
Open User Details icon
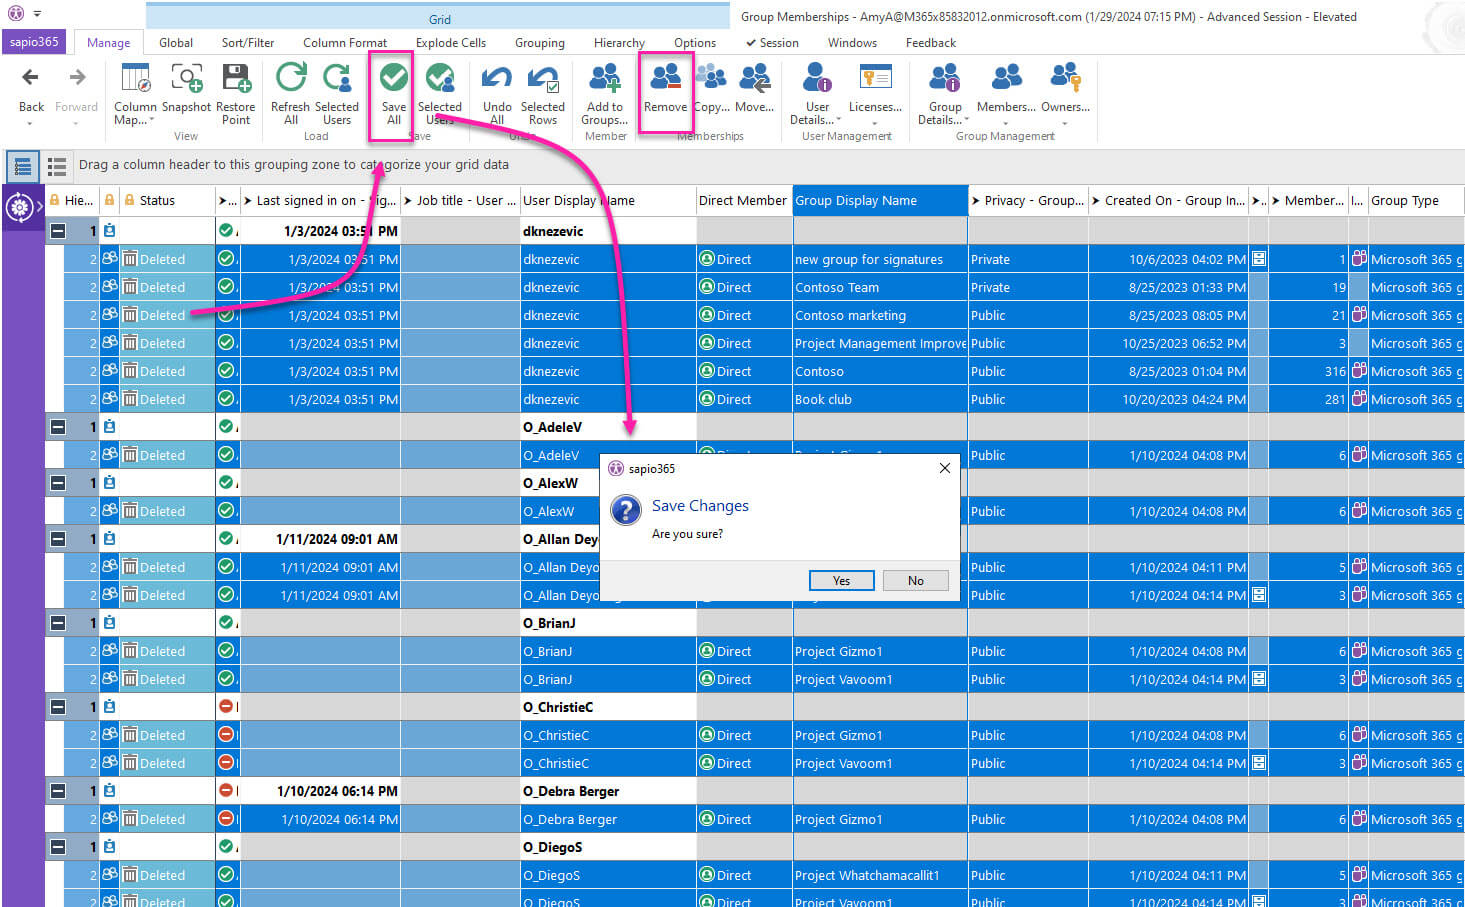point(817,78)
